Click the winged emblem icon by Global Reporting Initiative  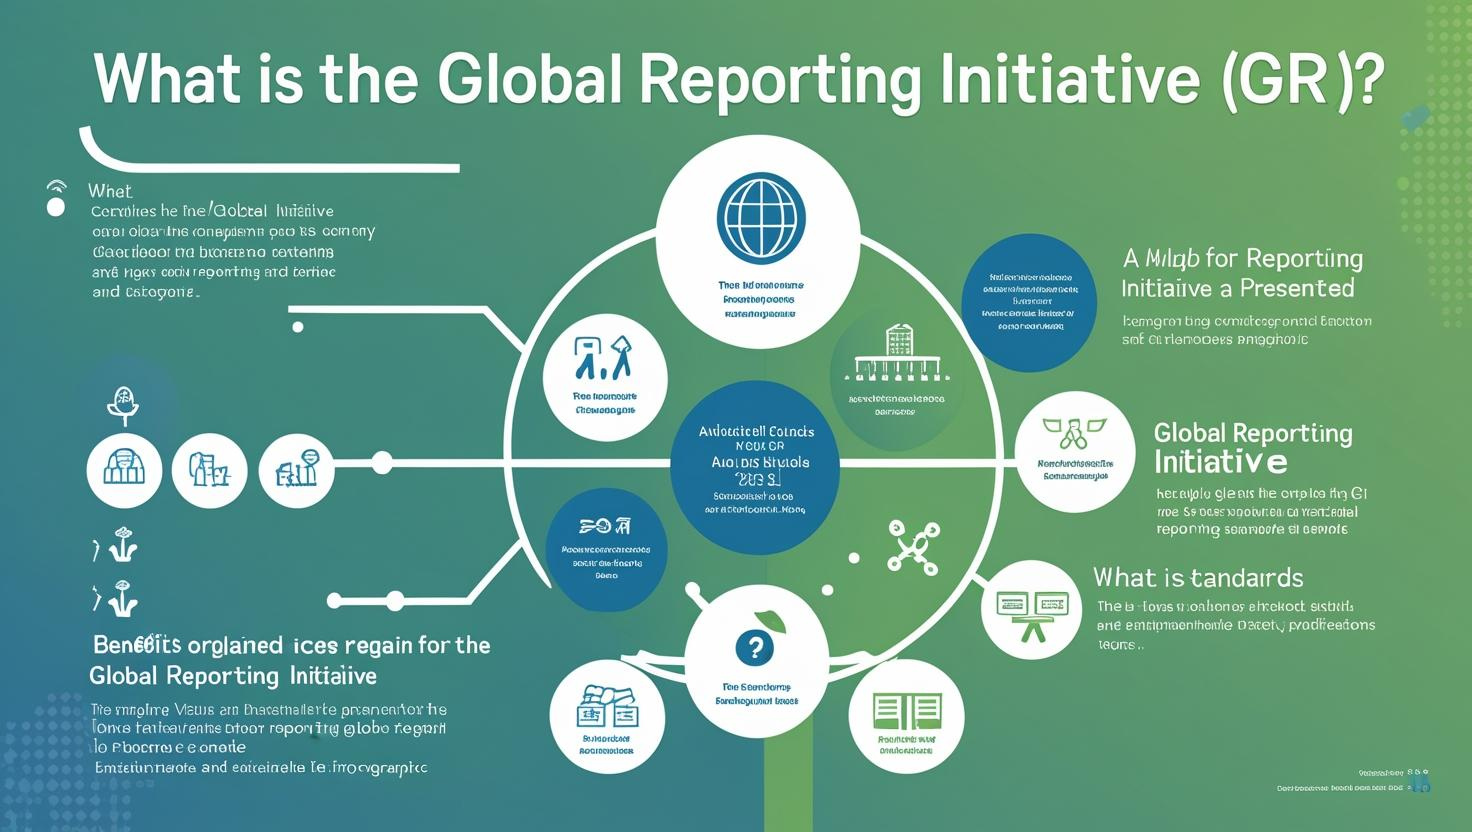pyautogui.click(x=1074, y=433)
